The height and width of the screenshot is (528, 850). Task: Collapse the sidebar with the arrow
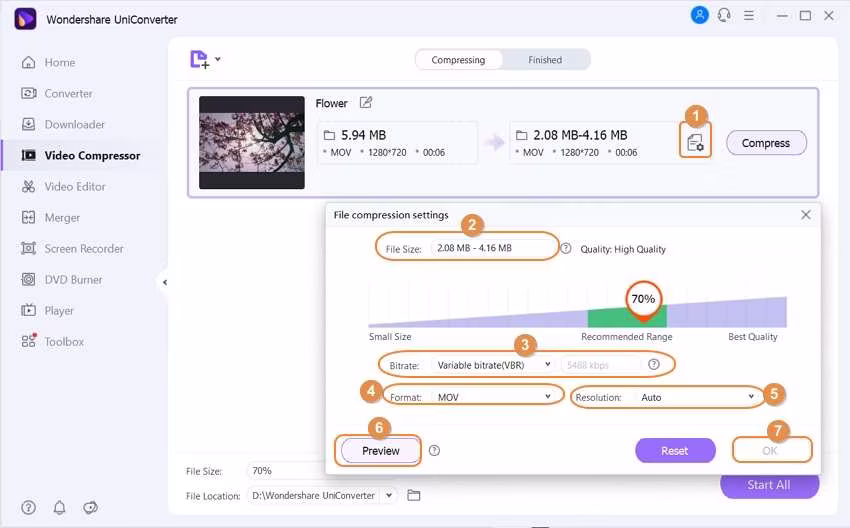click(165, 282)
